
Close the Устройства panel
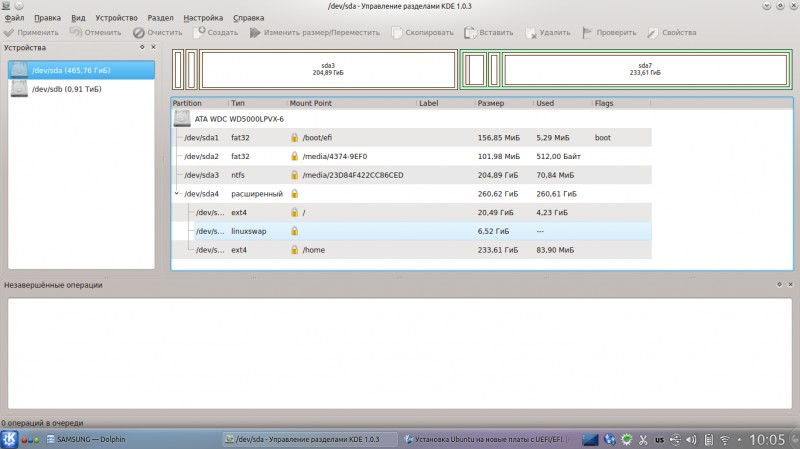click(153, 47)
